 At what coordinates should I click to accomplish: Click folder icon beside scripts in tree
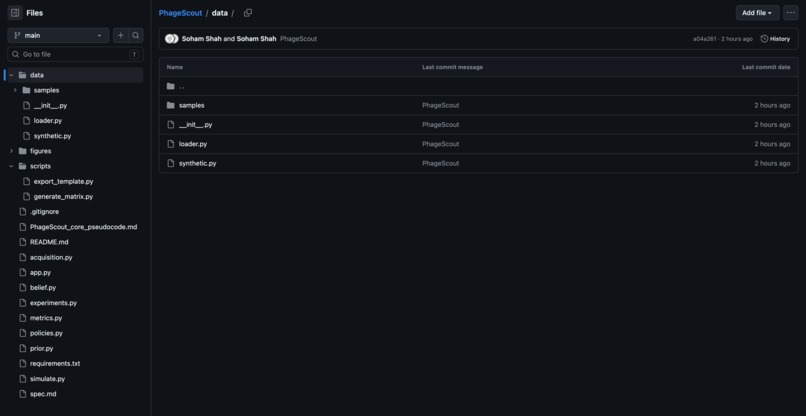(22, 166)
